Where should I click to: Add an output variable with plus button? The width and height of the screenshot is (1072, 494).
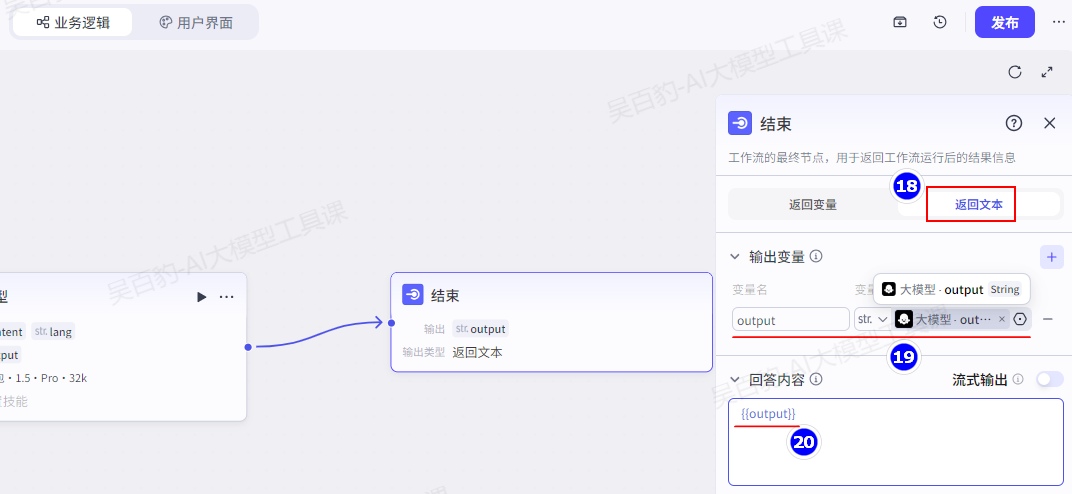click(x=1051, y=257)
